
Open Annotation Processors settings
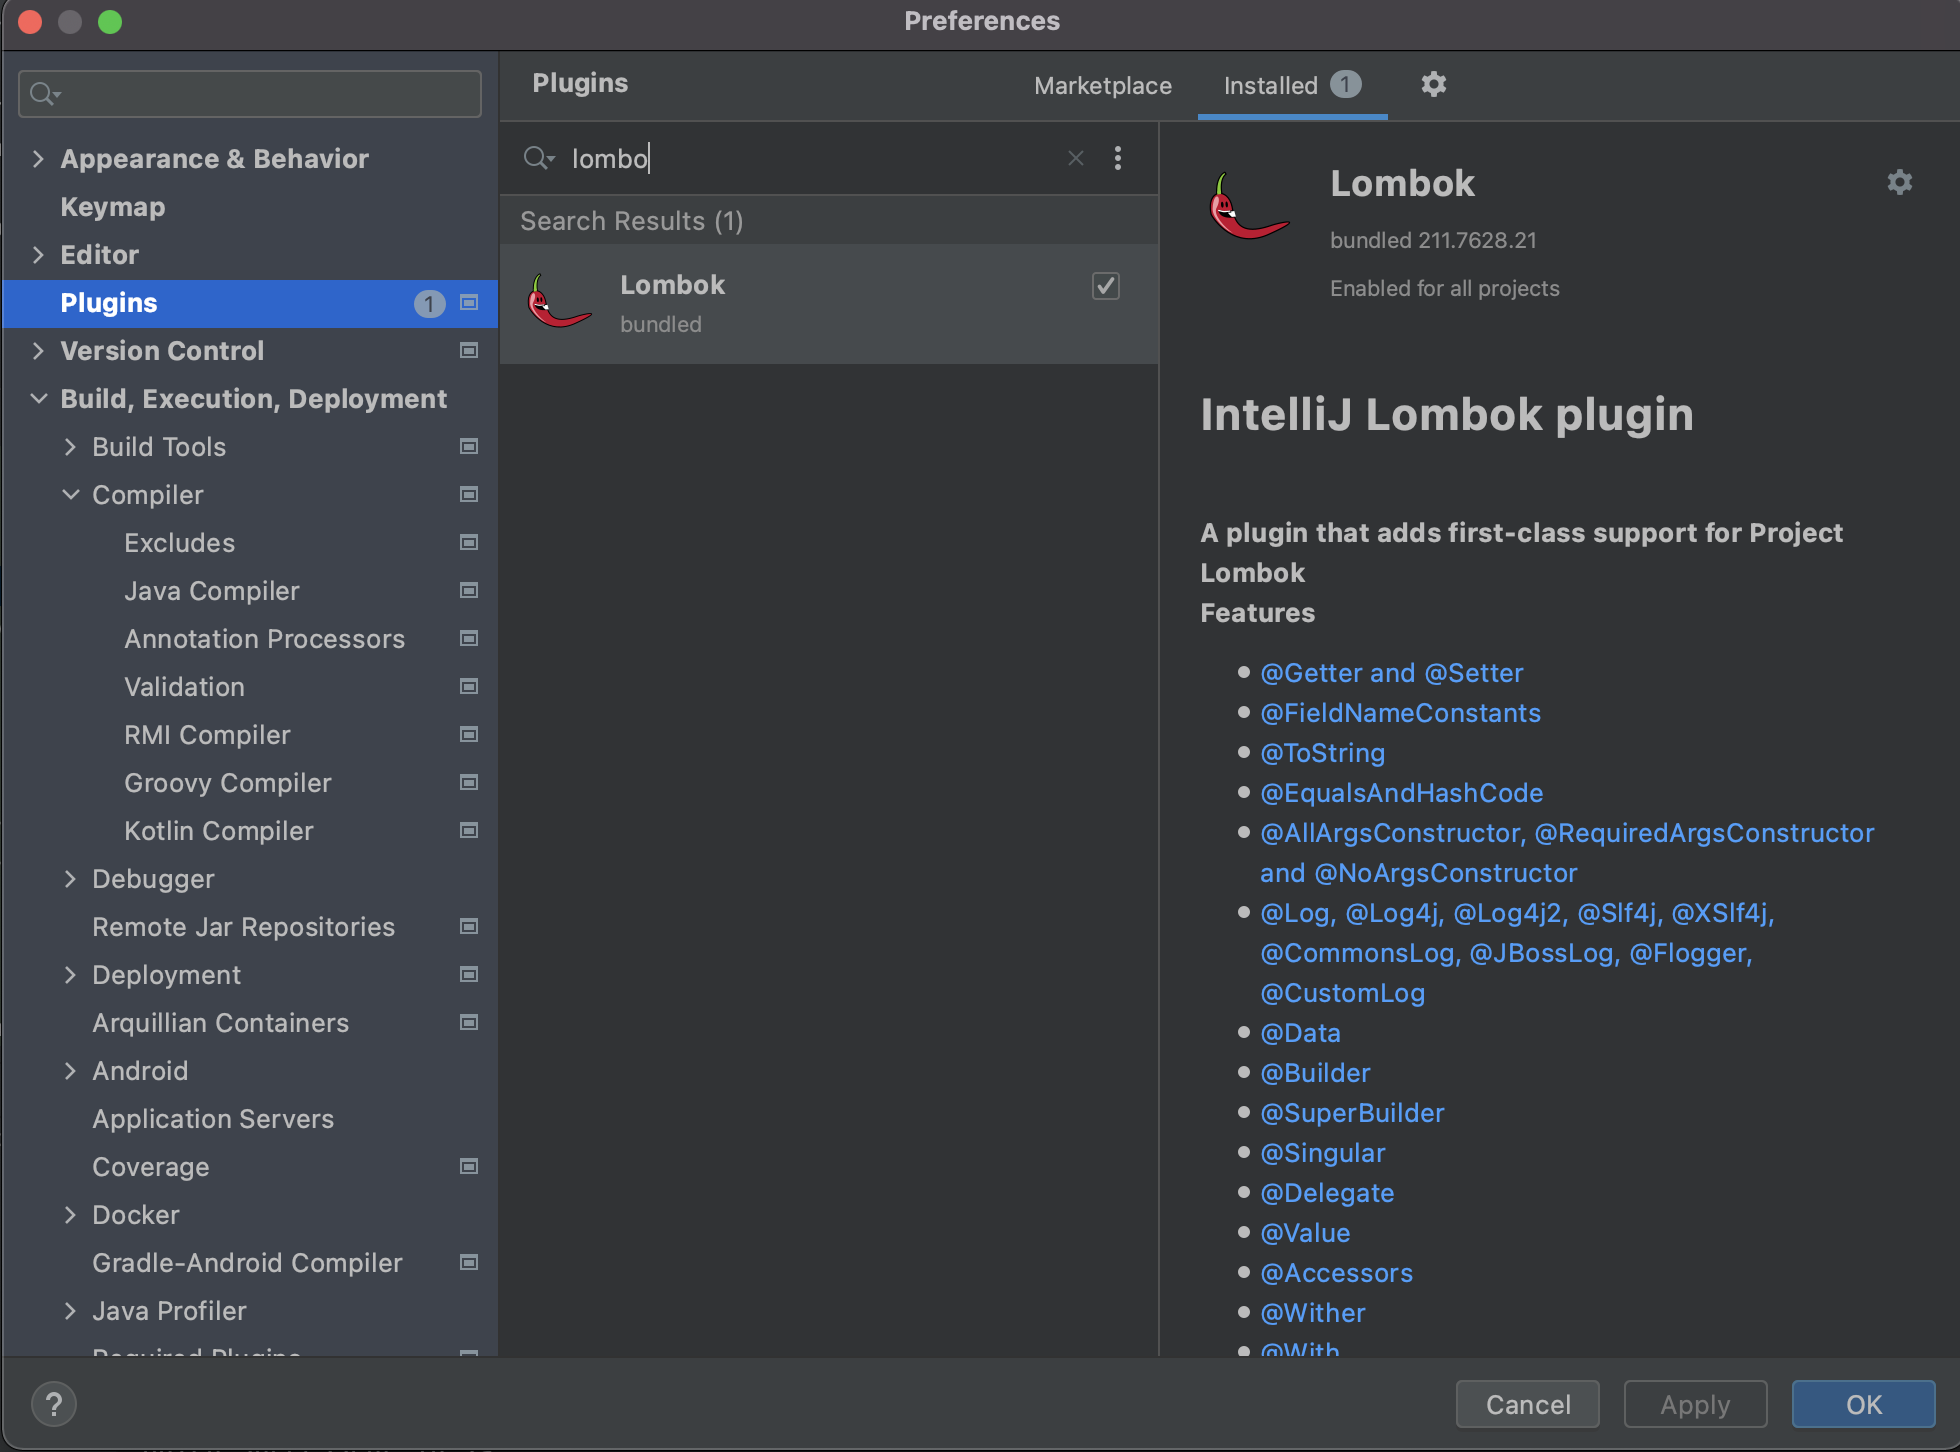(x=264, y=638)
